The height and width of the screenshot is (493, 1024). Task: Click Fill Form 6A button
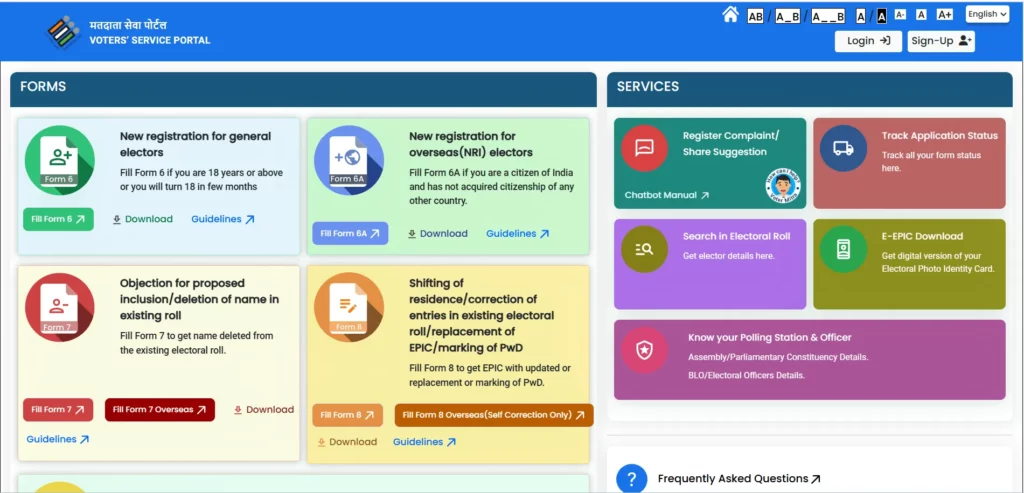[350, 233]
